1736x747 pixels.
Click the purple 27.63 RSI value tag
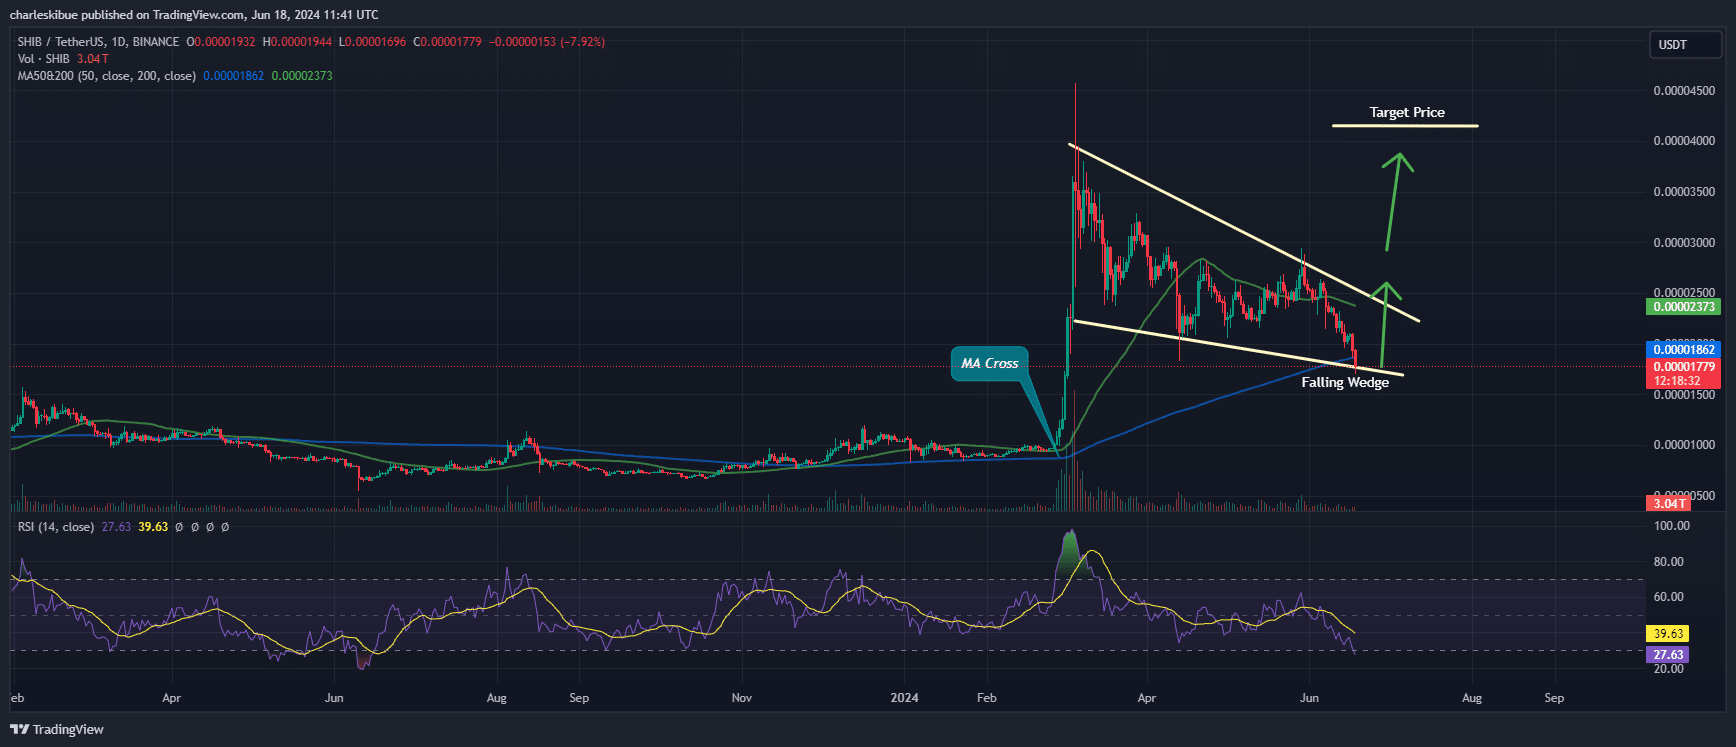coord(1668,655)
